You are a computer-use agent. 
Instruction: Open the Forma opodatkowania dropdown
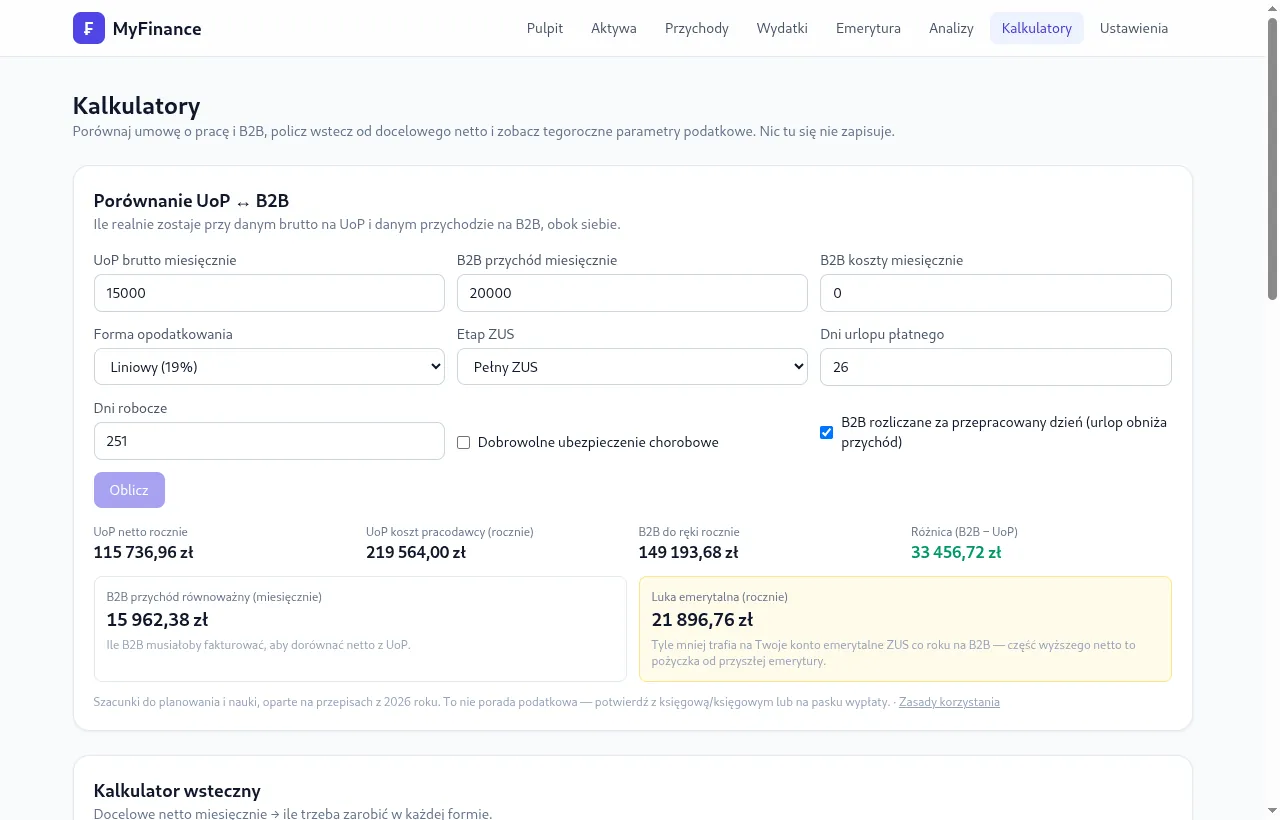pos(269,367)
